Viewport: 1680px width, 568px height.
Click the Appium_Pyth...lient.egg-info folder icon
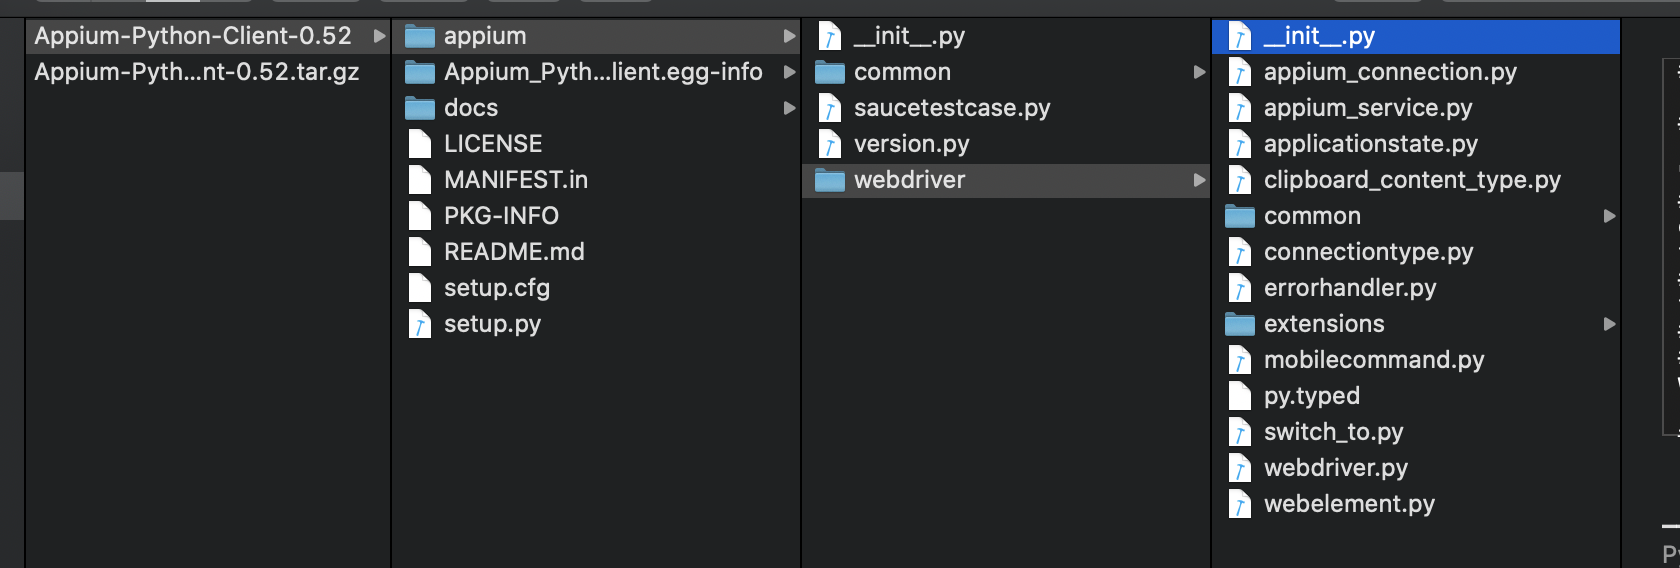[419, 73]
